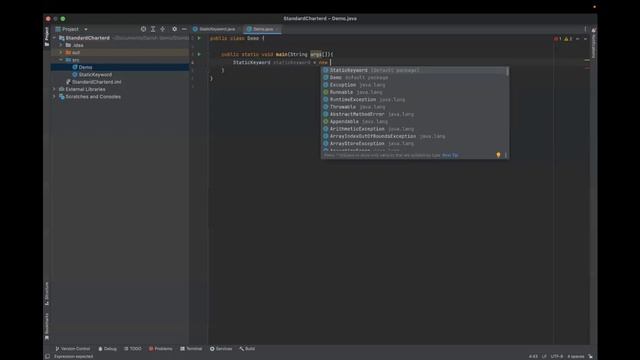Viewport: 640px width, 360px height.
Task: Open TODO tool window
Action: coord(133,349)
